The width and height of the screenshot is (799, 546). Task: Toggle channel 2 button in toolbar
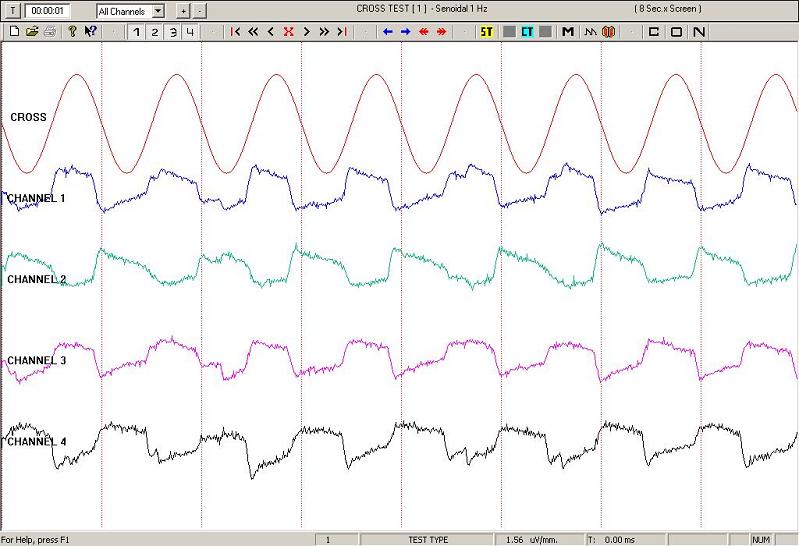point(154,32)
